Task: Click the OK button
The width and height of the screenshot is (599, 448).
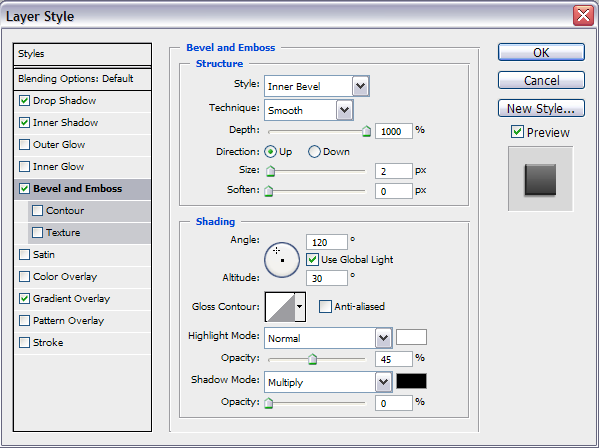Action: pyautogui.click(x=541, y=52)
